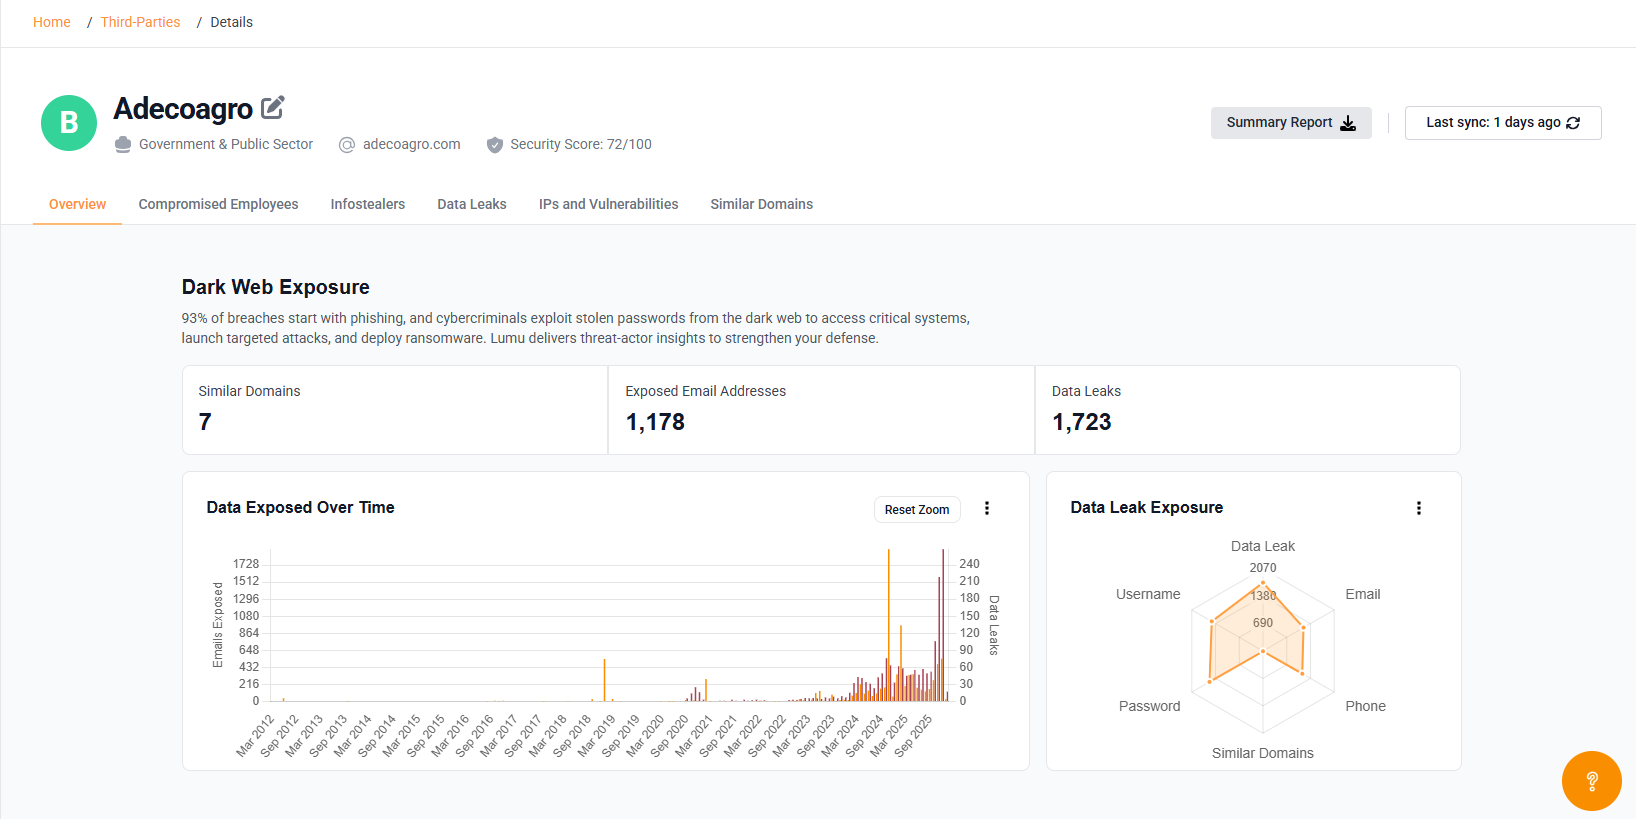Screen dimensions: 1636x819
Task: Click the edit pencil icon beside Adecoagro
Action: click(272, 107)
